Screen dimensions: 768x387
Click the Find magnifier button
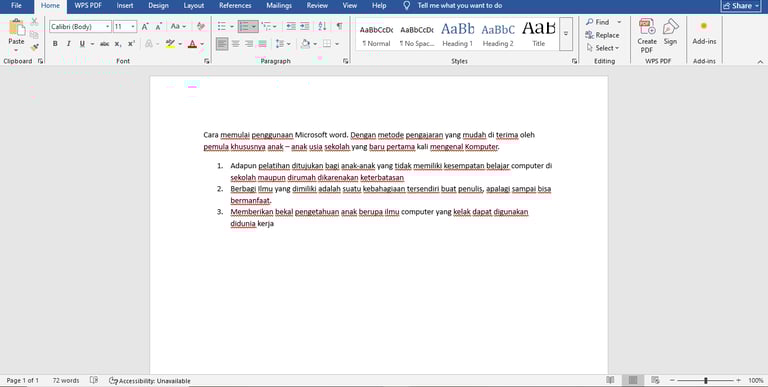coord(598,22)
